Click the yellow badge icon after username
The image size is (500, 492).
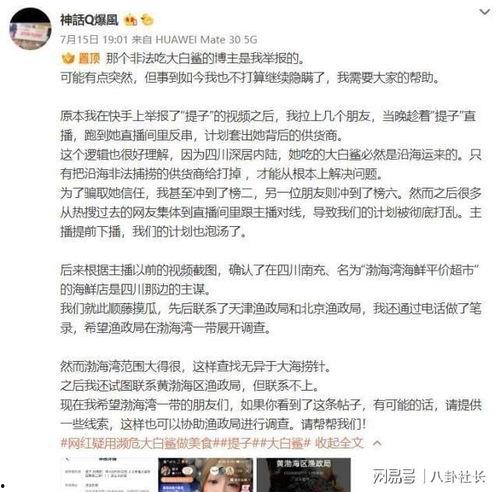click(147, 21)
